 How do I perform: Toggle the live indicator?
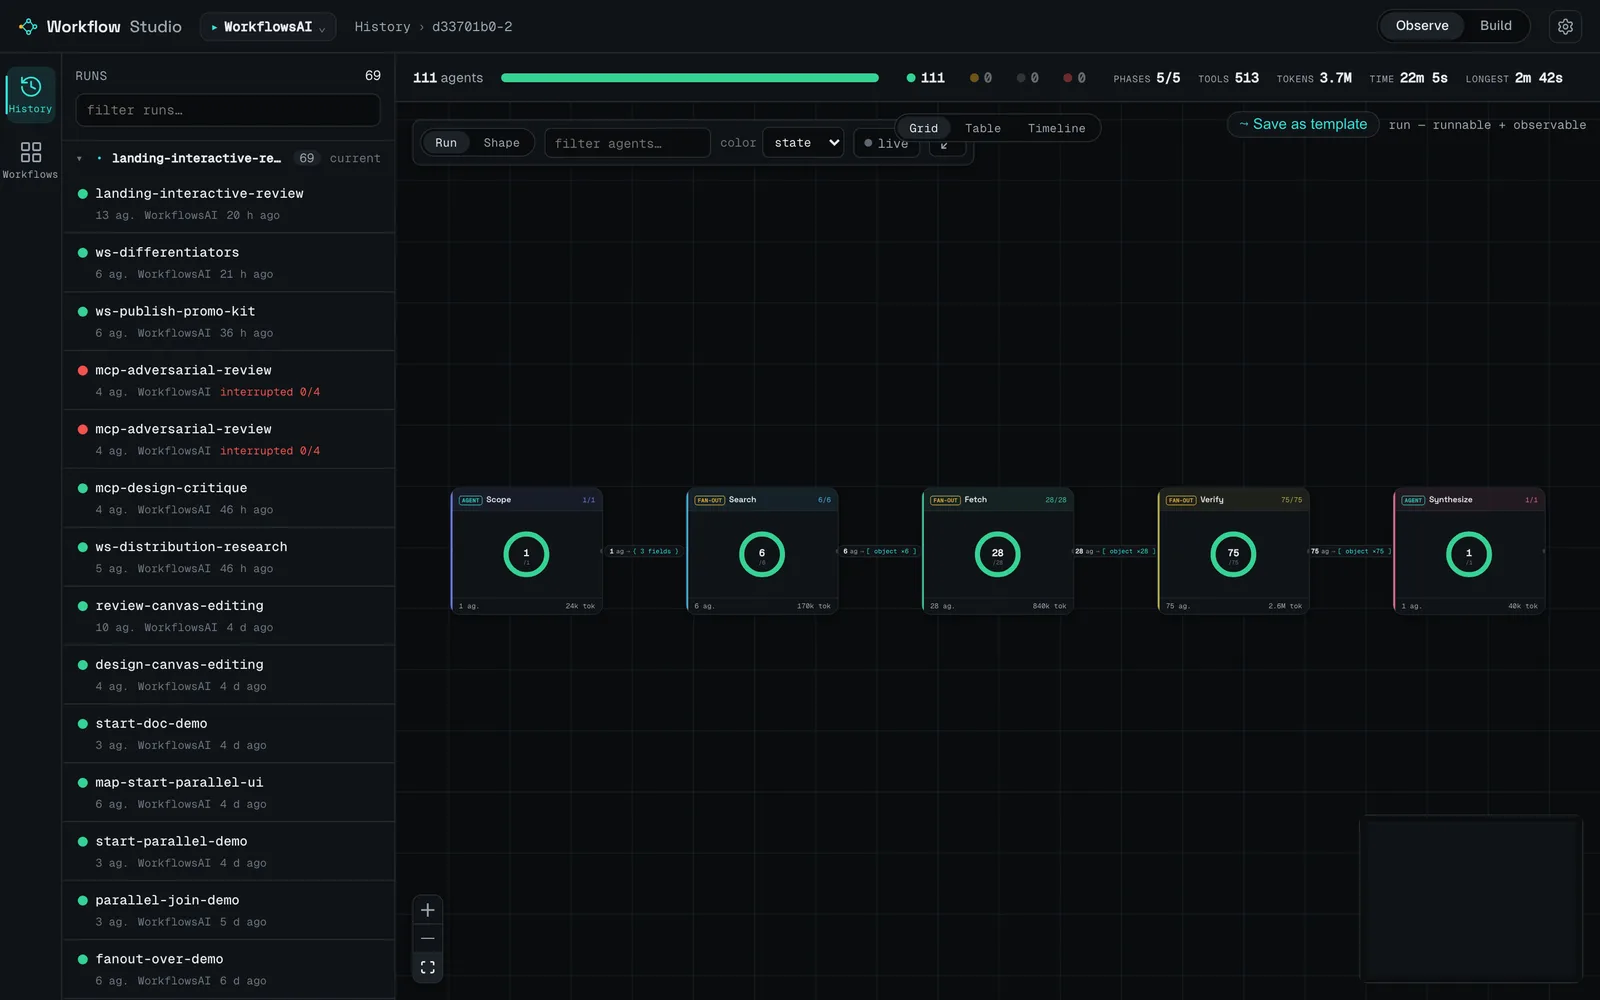pos(886,143)
